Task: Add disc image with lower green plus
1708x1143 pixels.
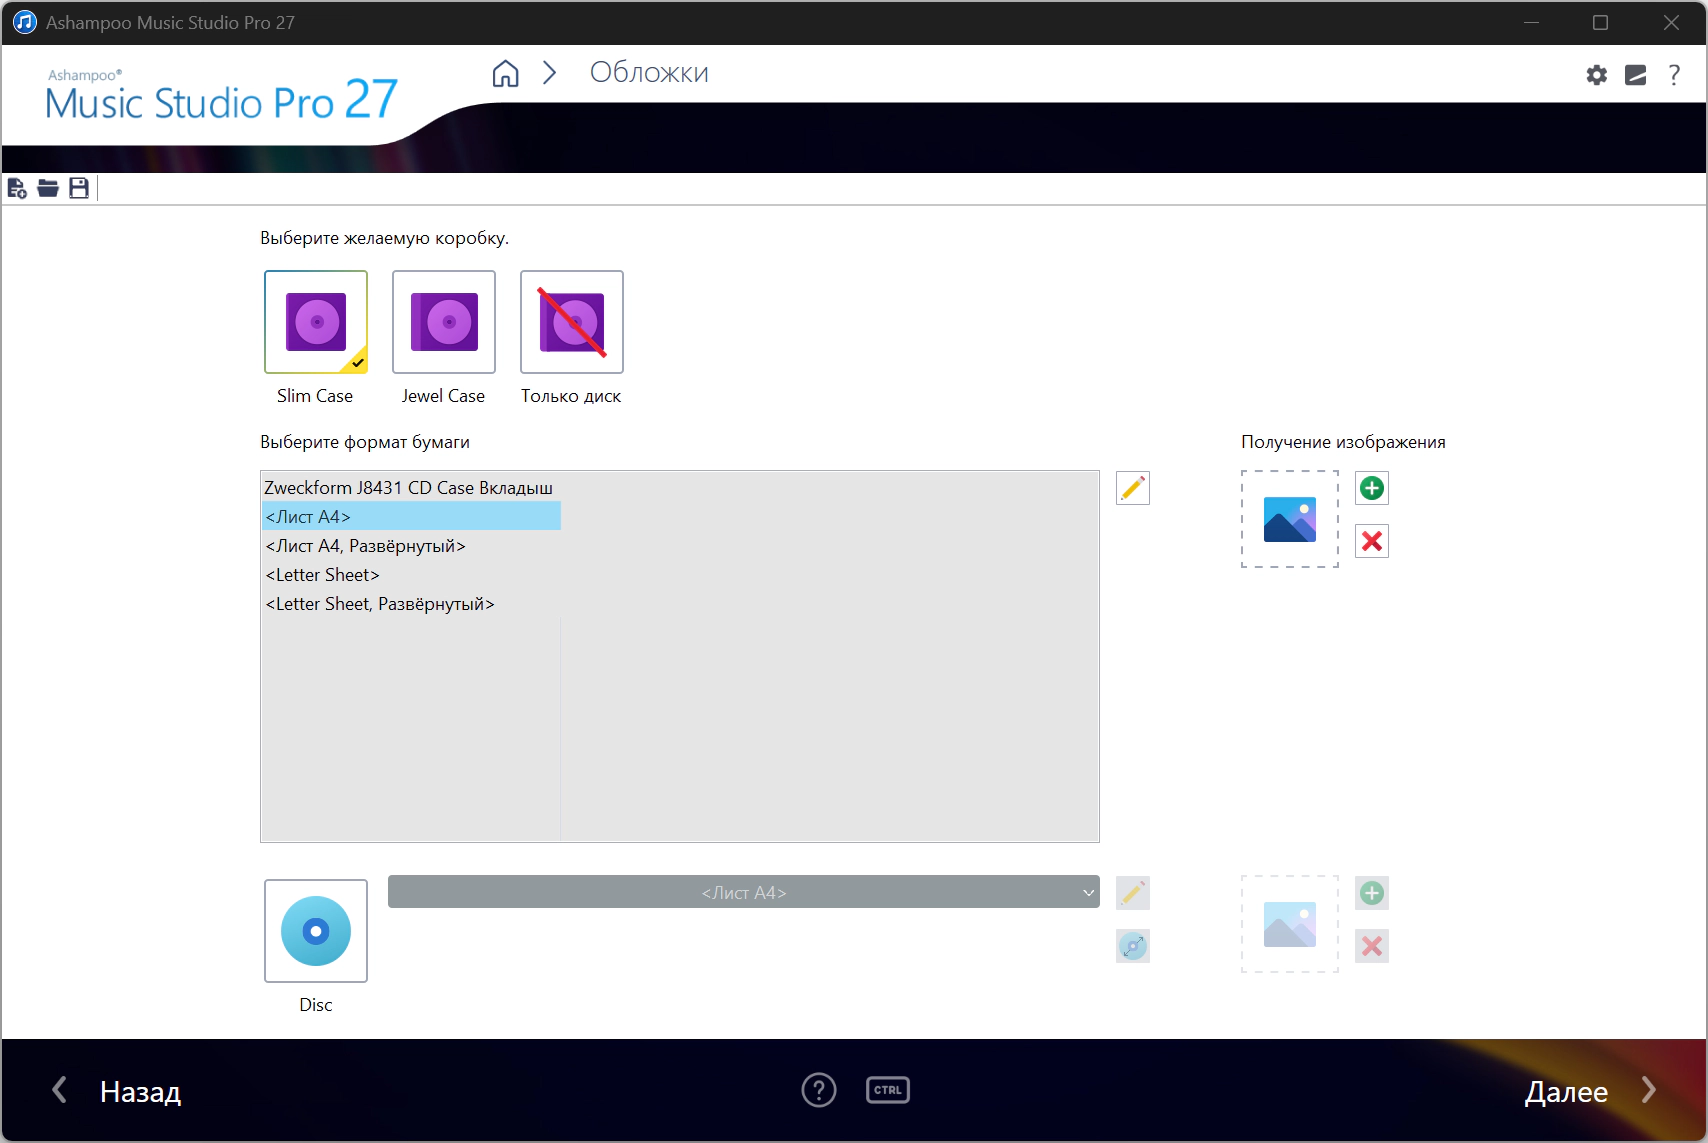Action: coord(1372,893)
